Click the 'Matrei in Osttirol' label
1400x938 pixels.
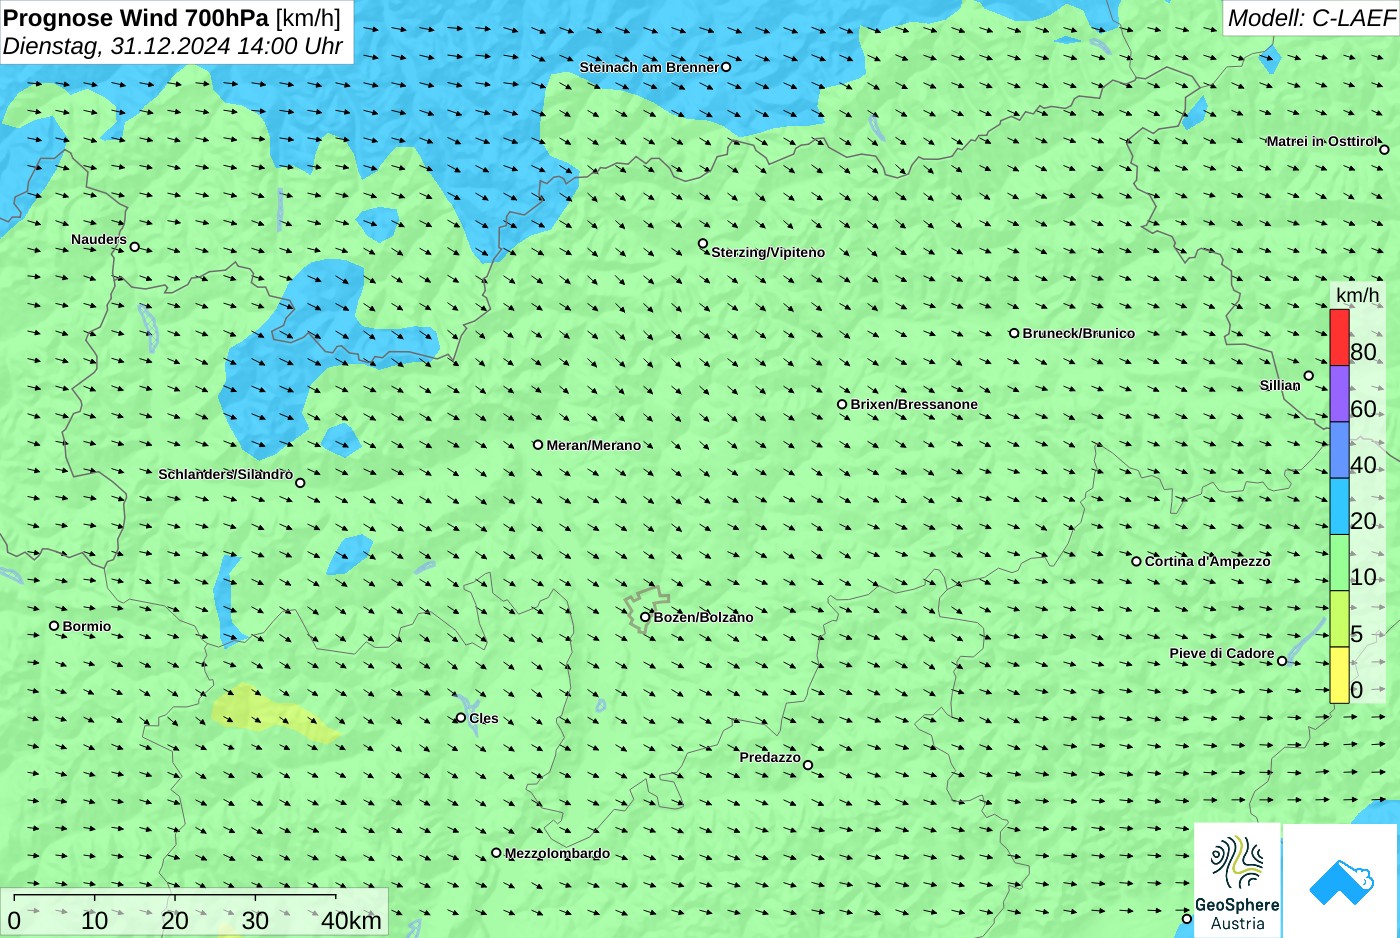[1322, 141]
